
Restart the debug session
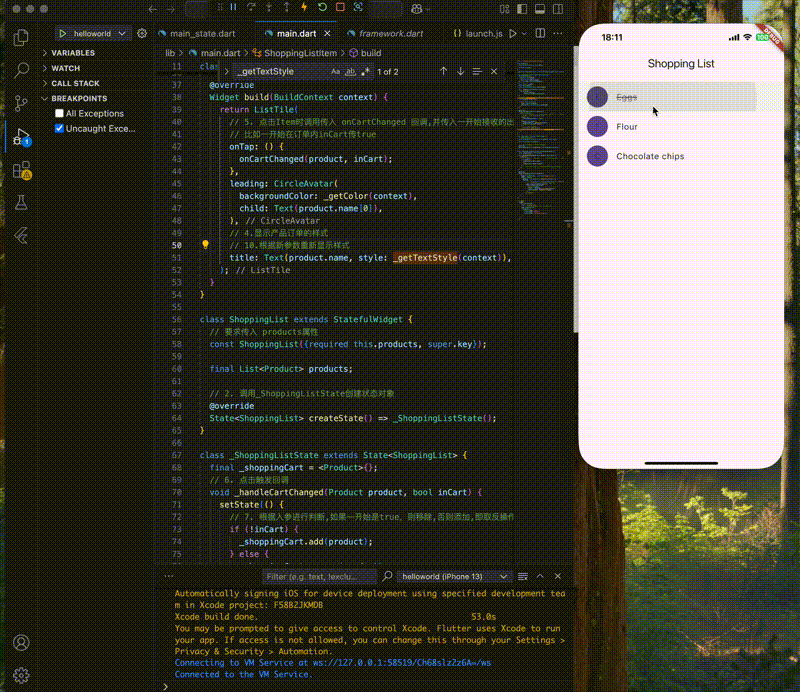(x=322, y=7)
